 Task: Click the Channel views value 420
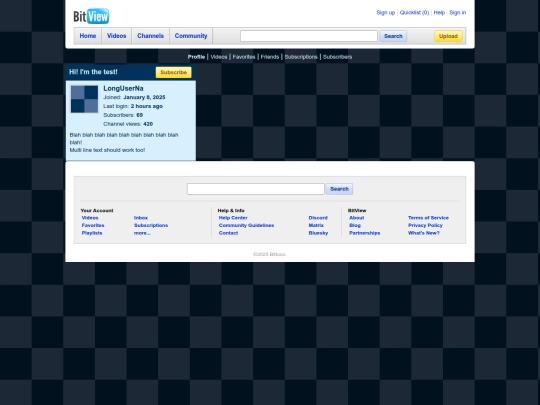click(x=148, y=124)
